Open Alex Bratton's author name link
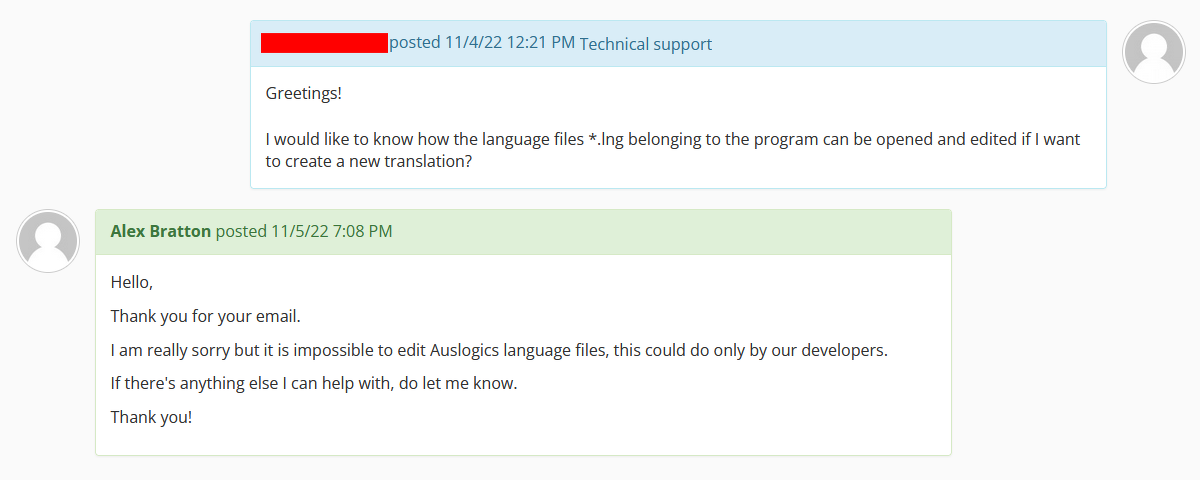 click(160, 231)
